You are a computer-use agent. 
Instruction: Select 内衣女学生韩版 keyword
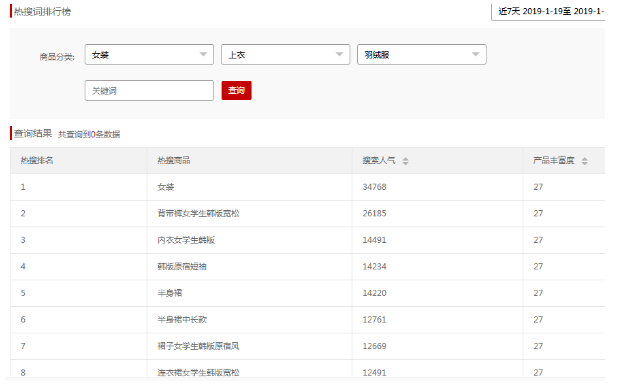pos(186,240)
